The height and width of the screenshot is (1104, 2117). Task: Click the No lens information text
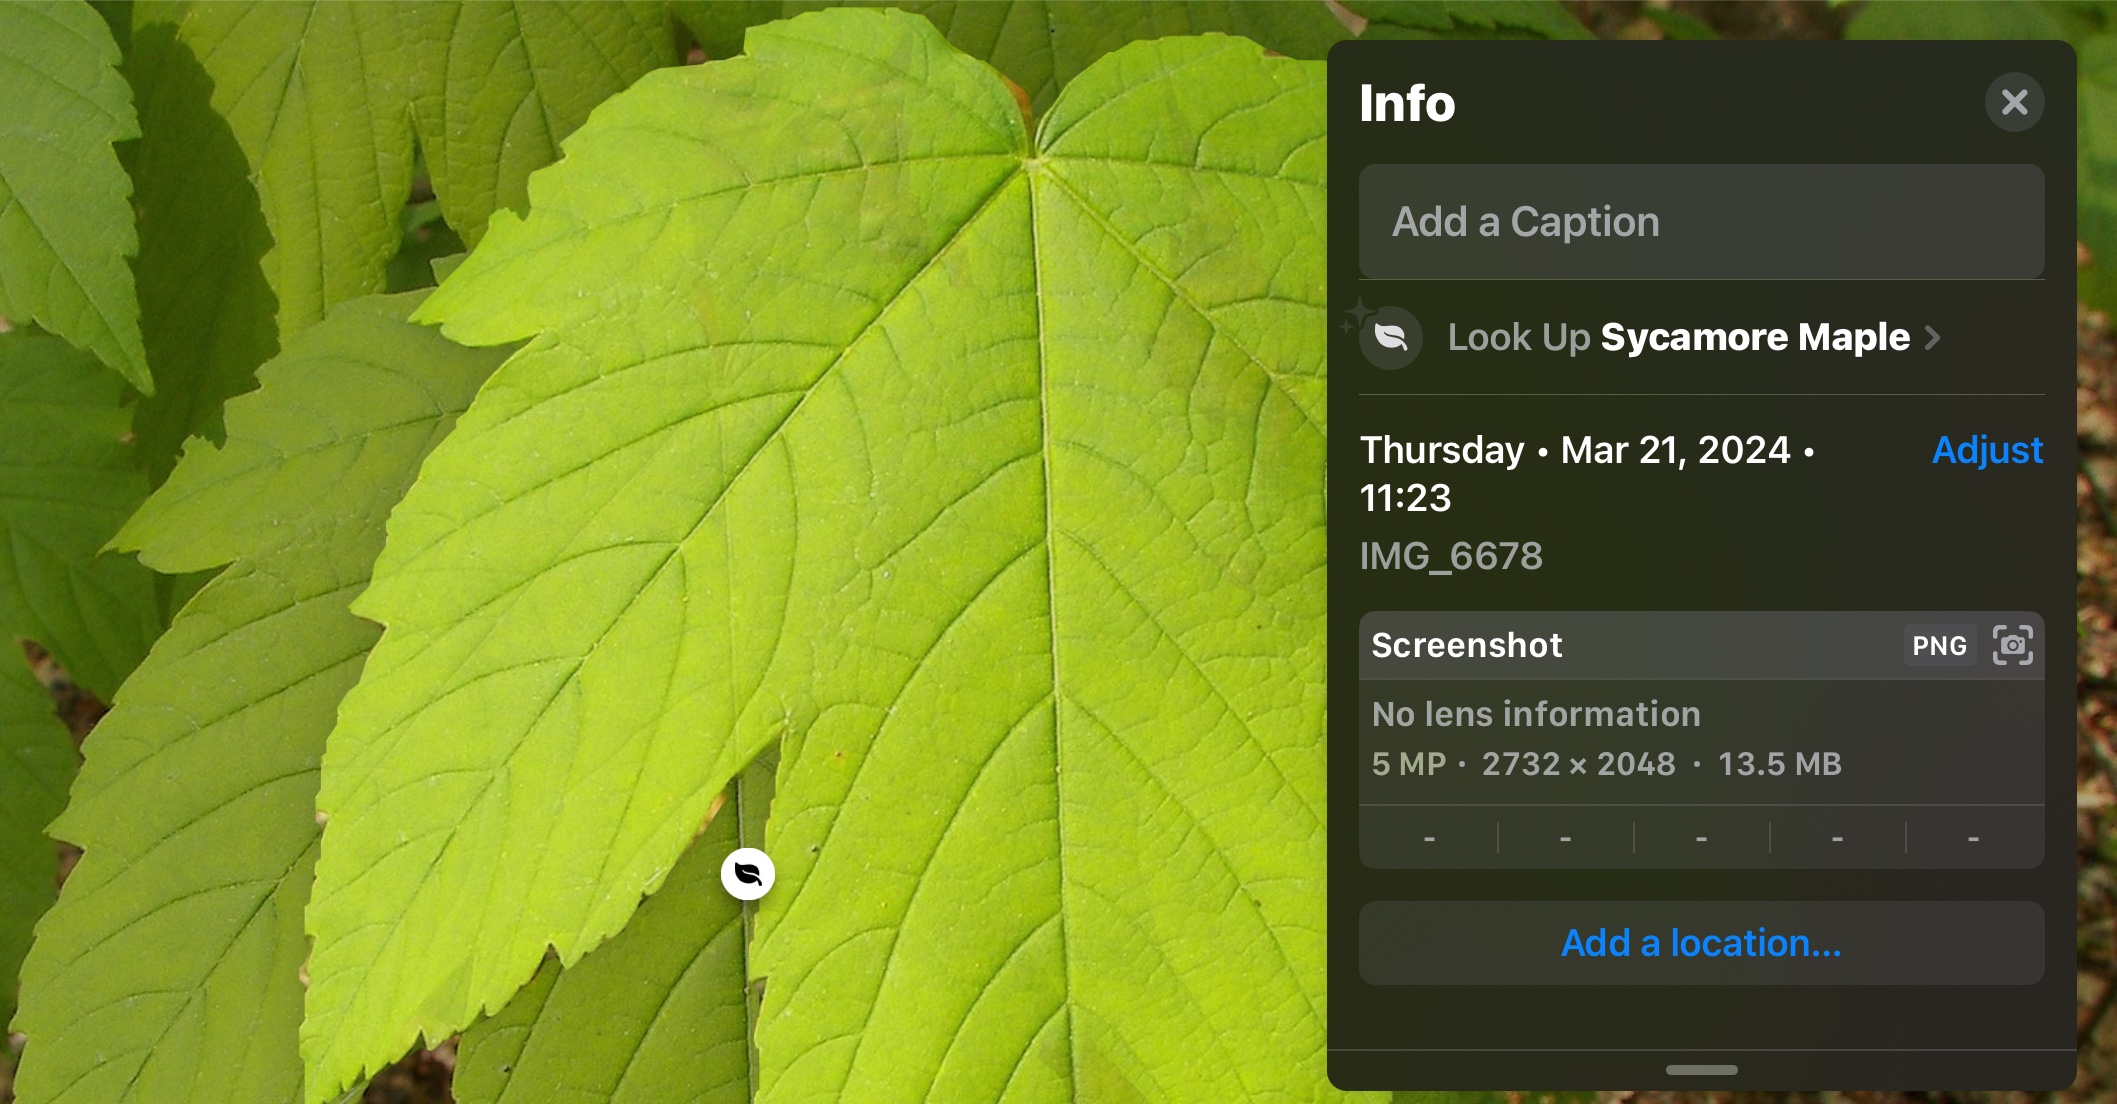[1536, 714]
